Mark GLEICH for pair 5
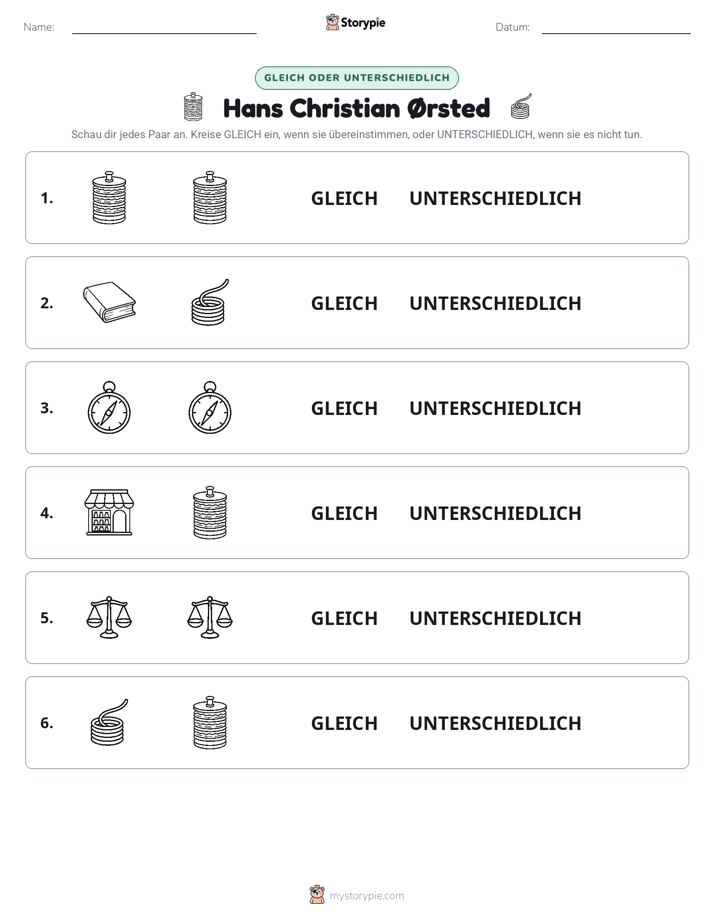Viewport: 714px width, 924px height. [344, 618]
